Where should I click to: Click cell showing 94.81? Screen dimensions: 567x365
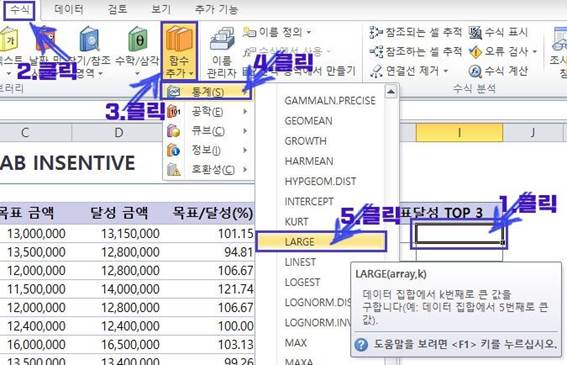pyautogui.click(x=239, y=252)
